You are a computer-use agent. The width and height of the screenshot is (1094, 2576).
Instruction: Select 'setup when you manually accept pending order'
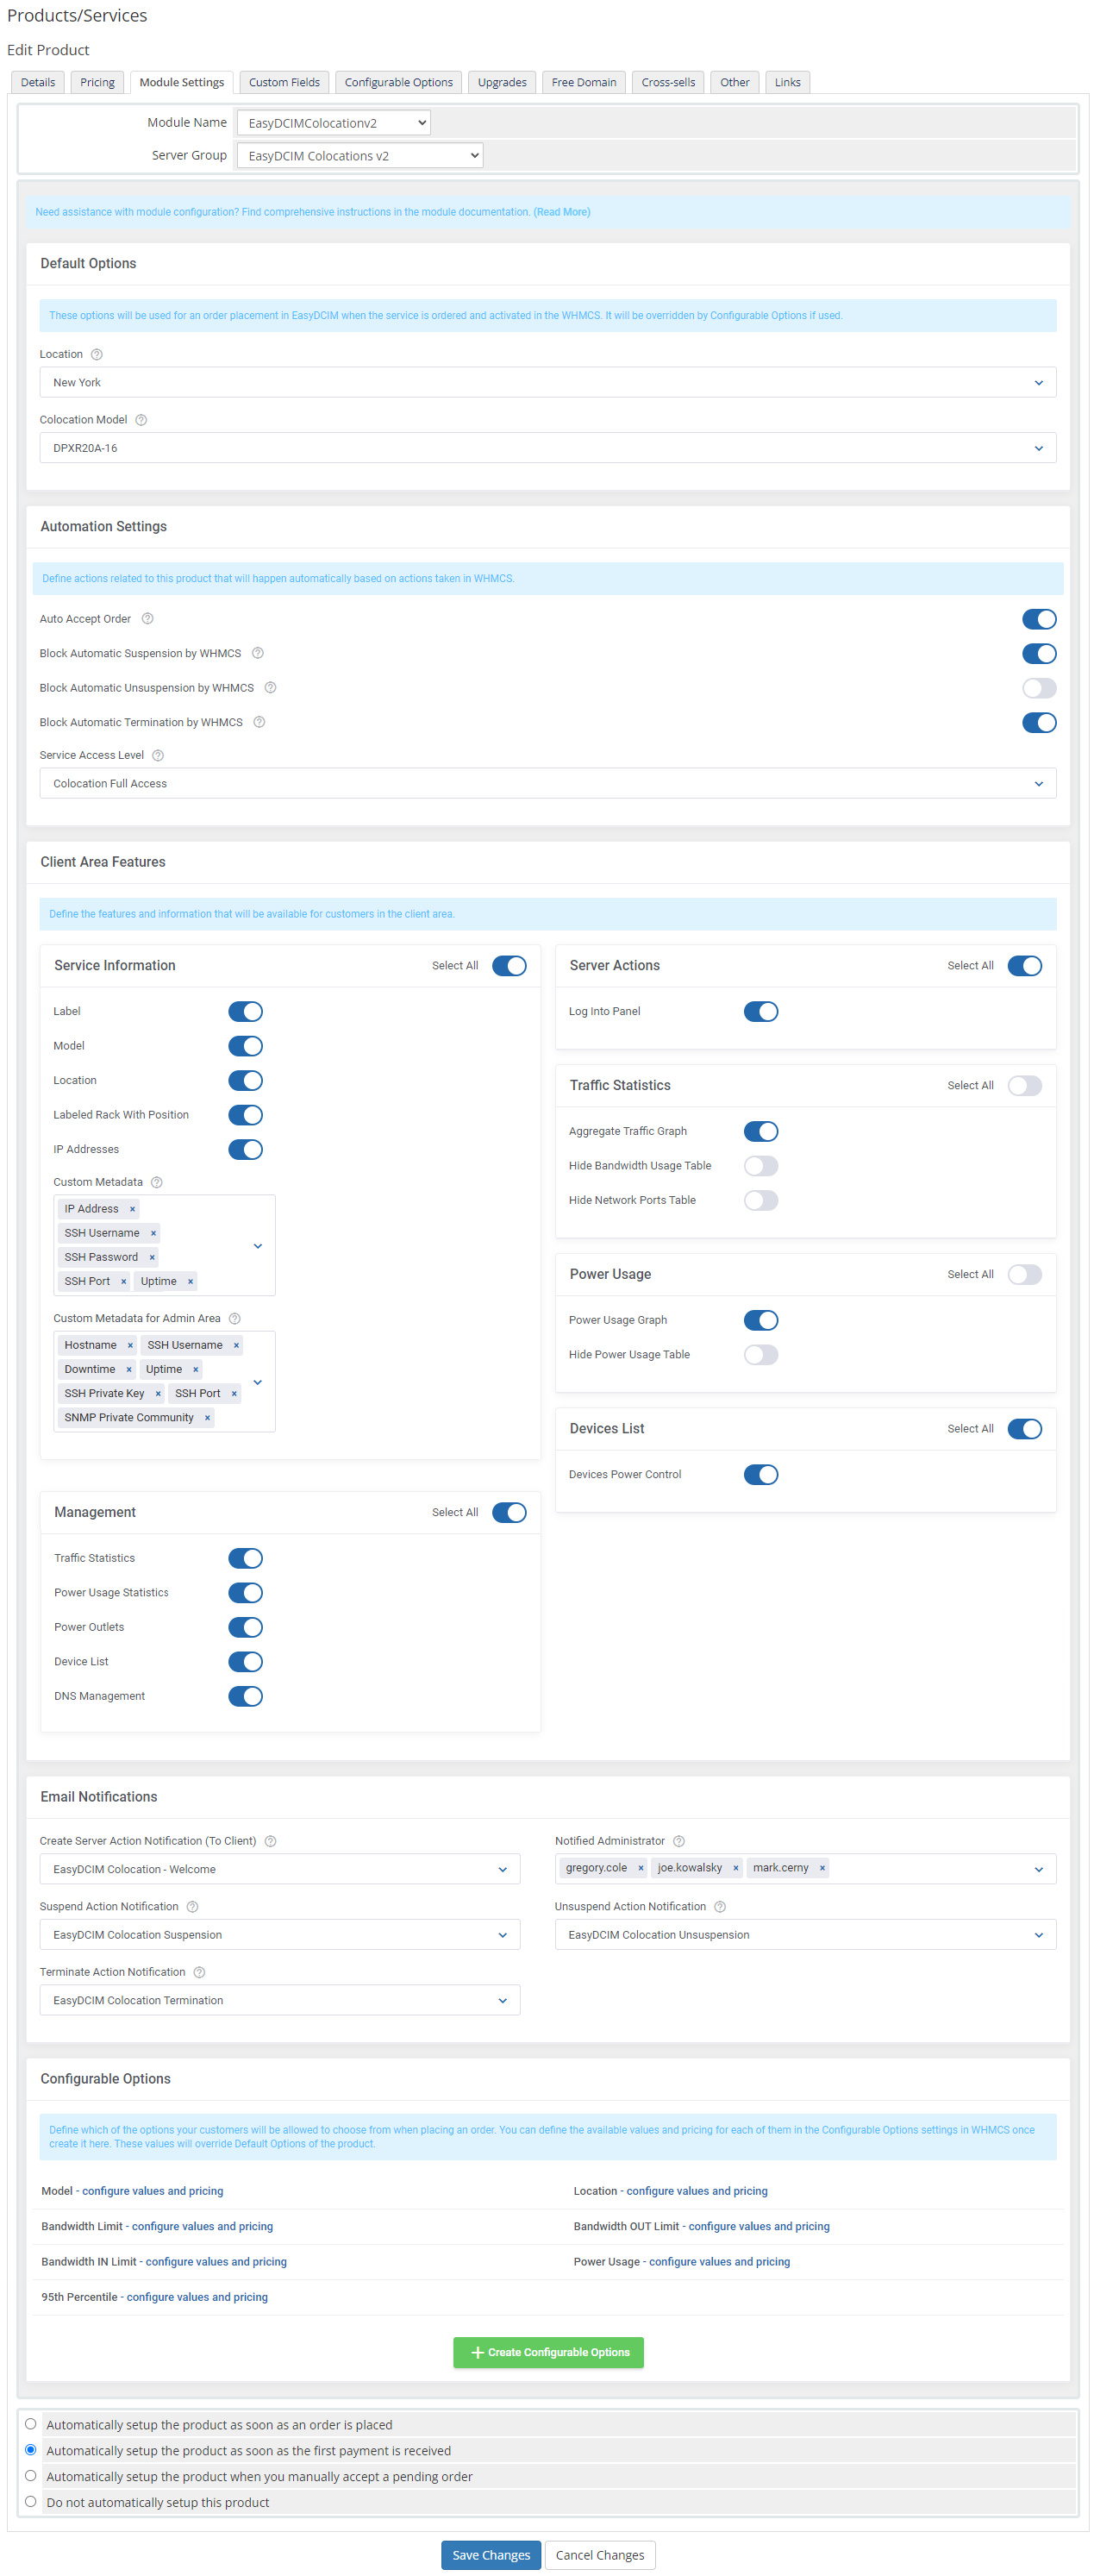31,2475
